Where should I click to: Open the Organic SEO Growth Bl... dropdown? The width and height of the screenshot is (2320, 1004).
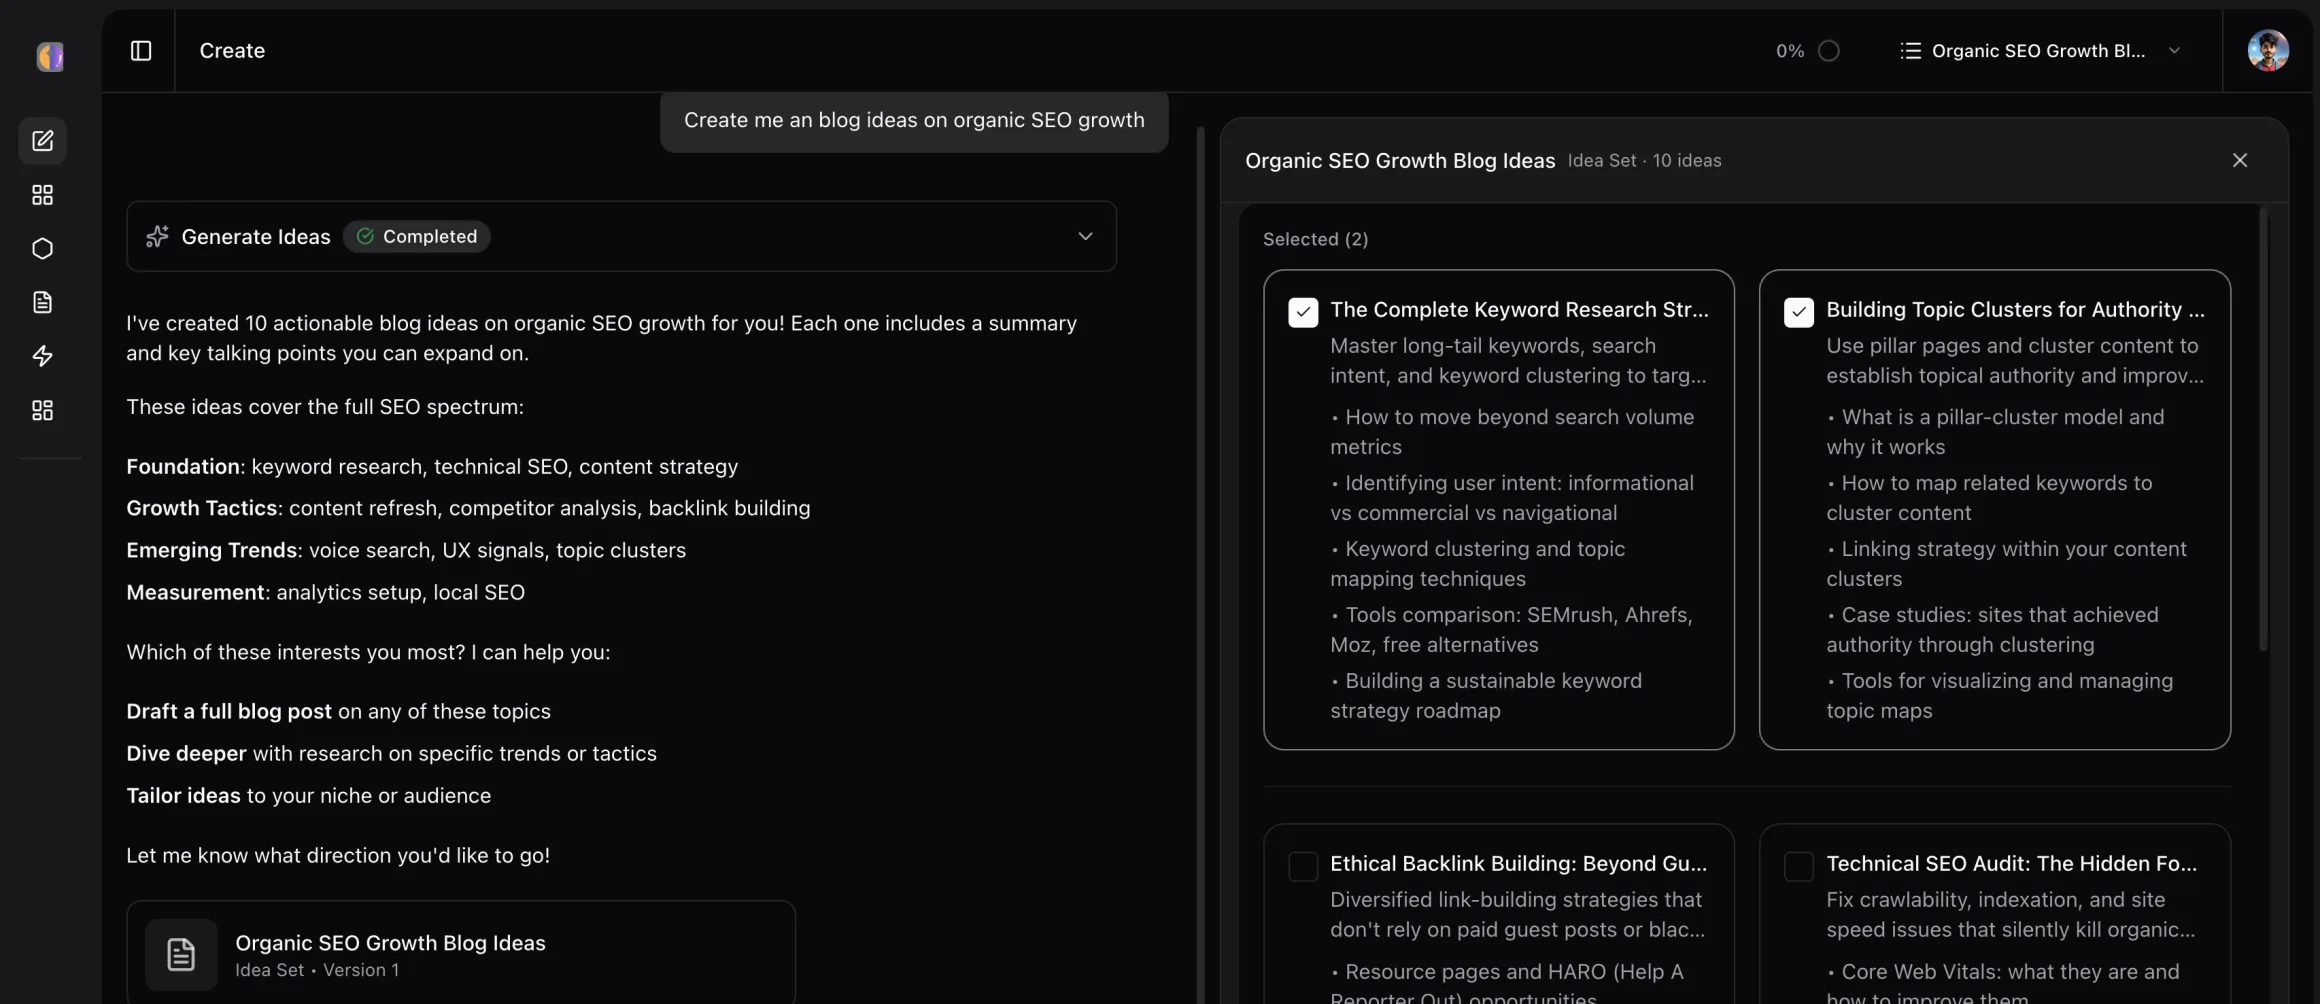[2040, 51]
